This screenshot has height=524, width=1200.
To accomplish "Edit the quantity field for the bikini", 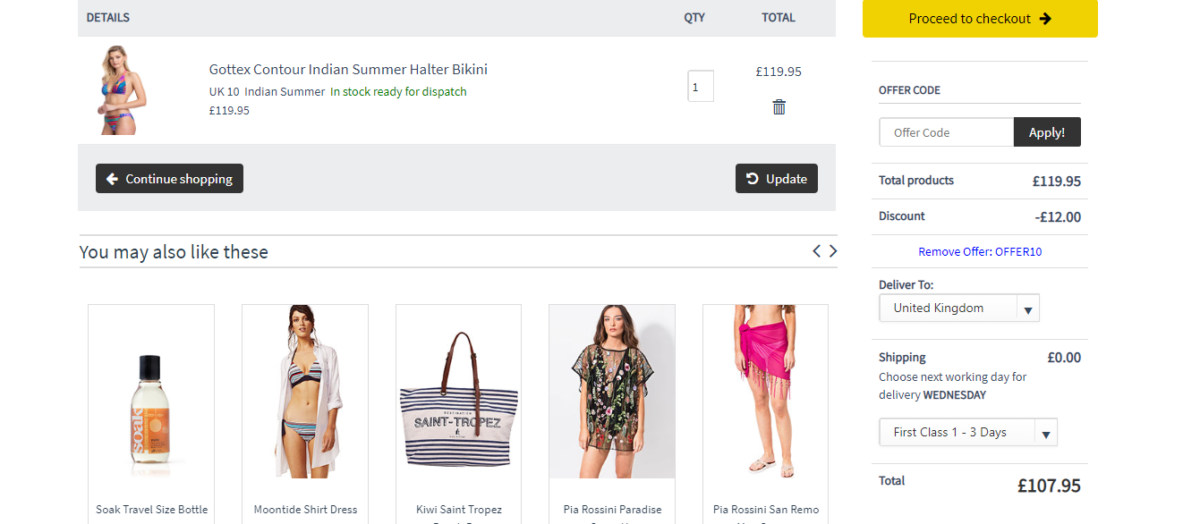I will click(x=701, y=86).
